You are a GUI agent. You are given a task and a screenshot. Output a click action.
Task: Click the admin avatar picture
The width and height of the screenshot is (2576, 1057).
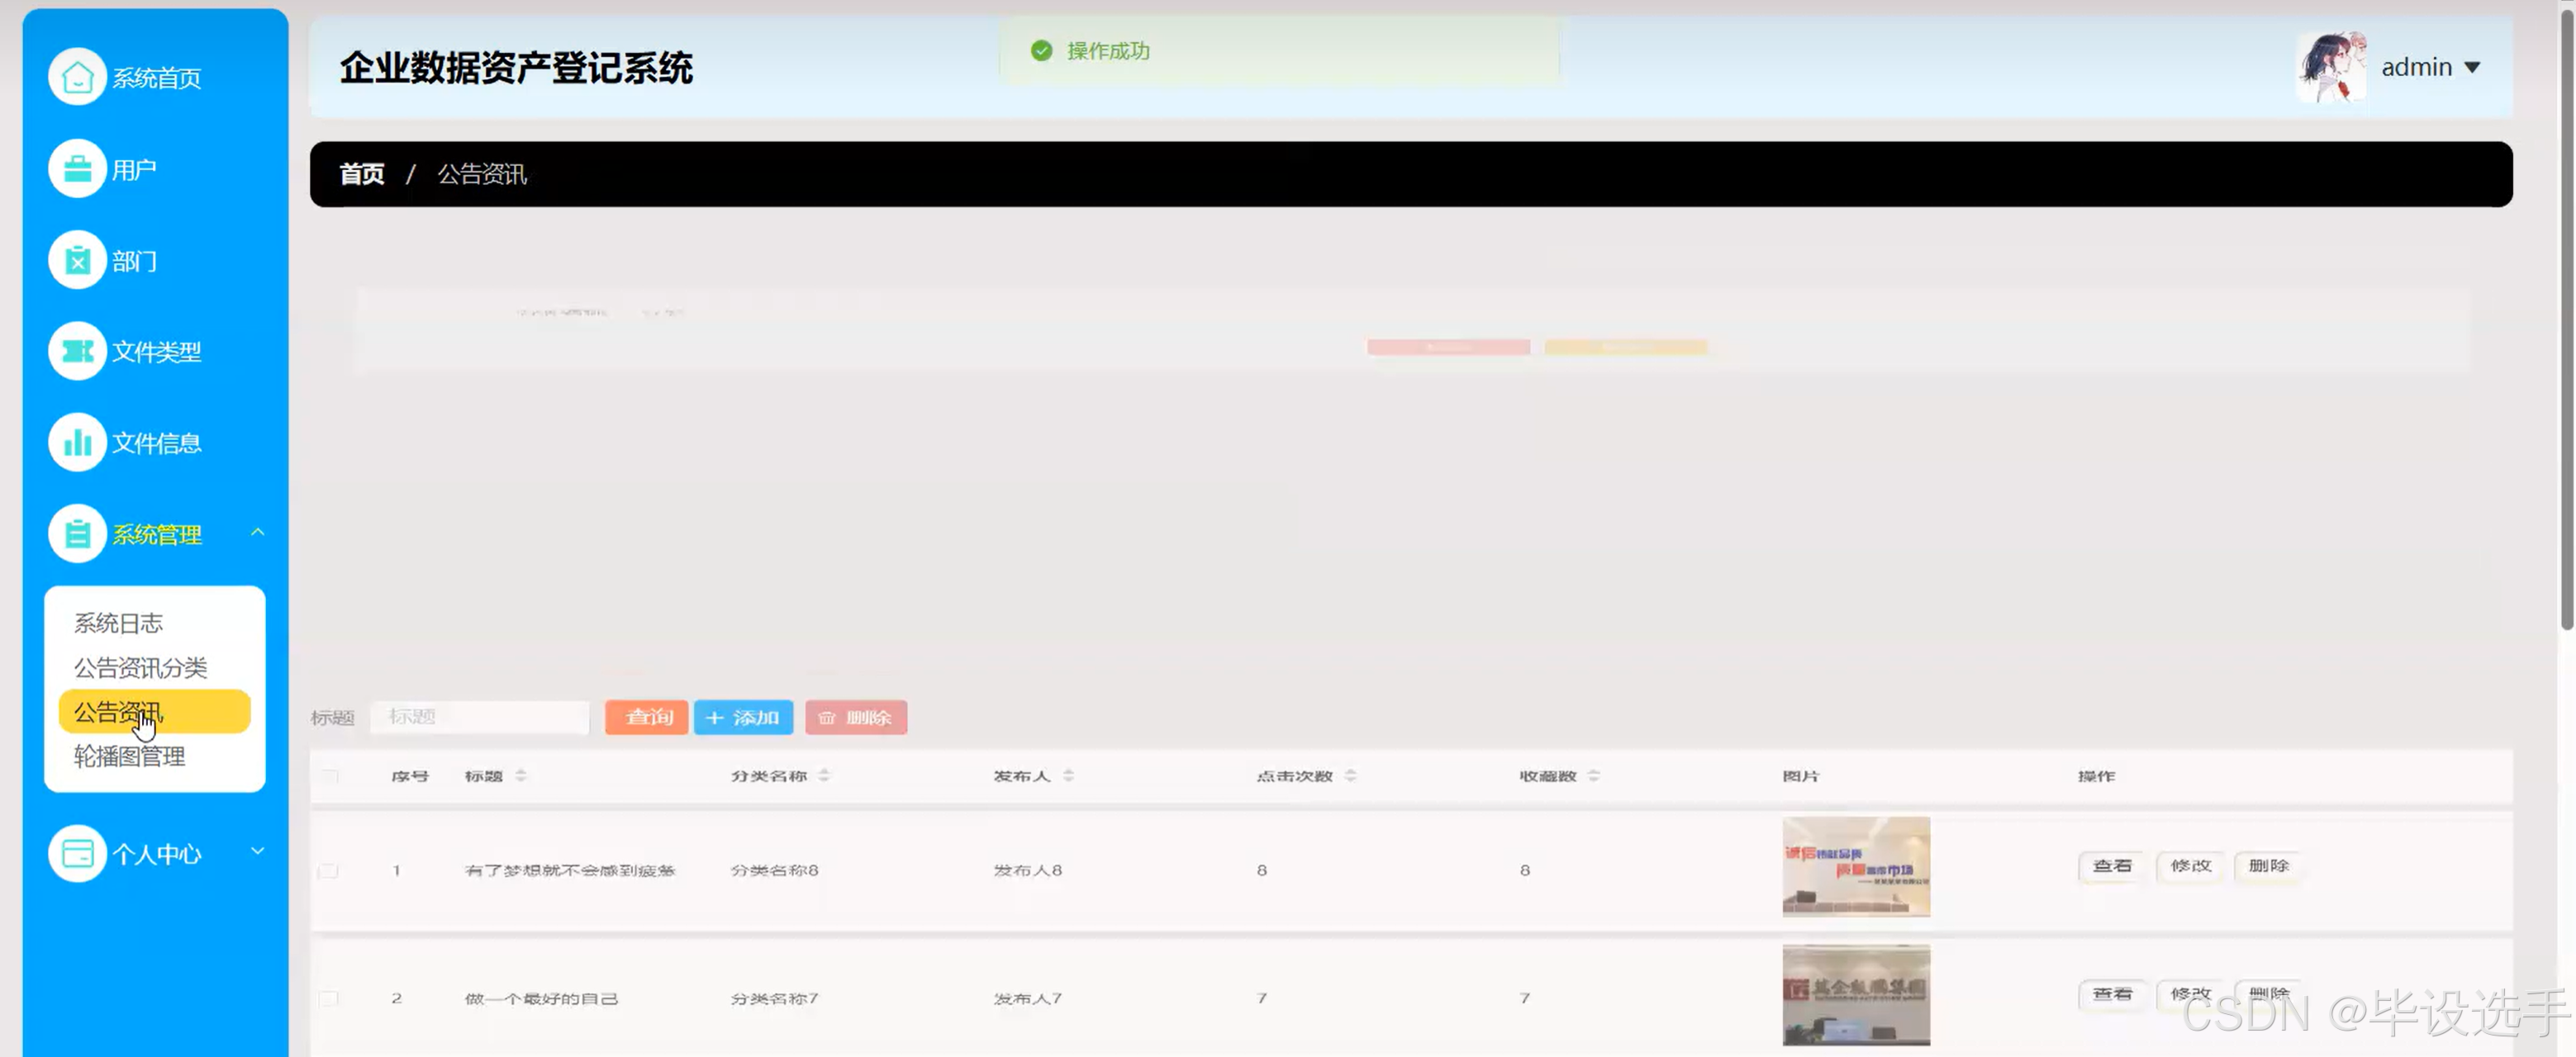click(2331, 67)
